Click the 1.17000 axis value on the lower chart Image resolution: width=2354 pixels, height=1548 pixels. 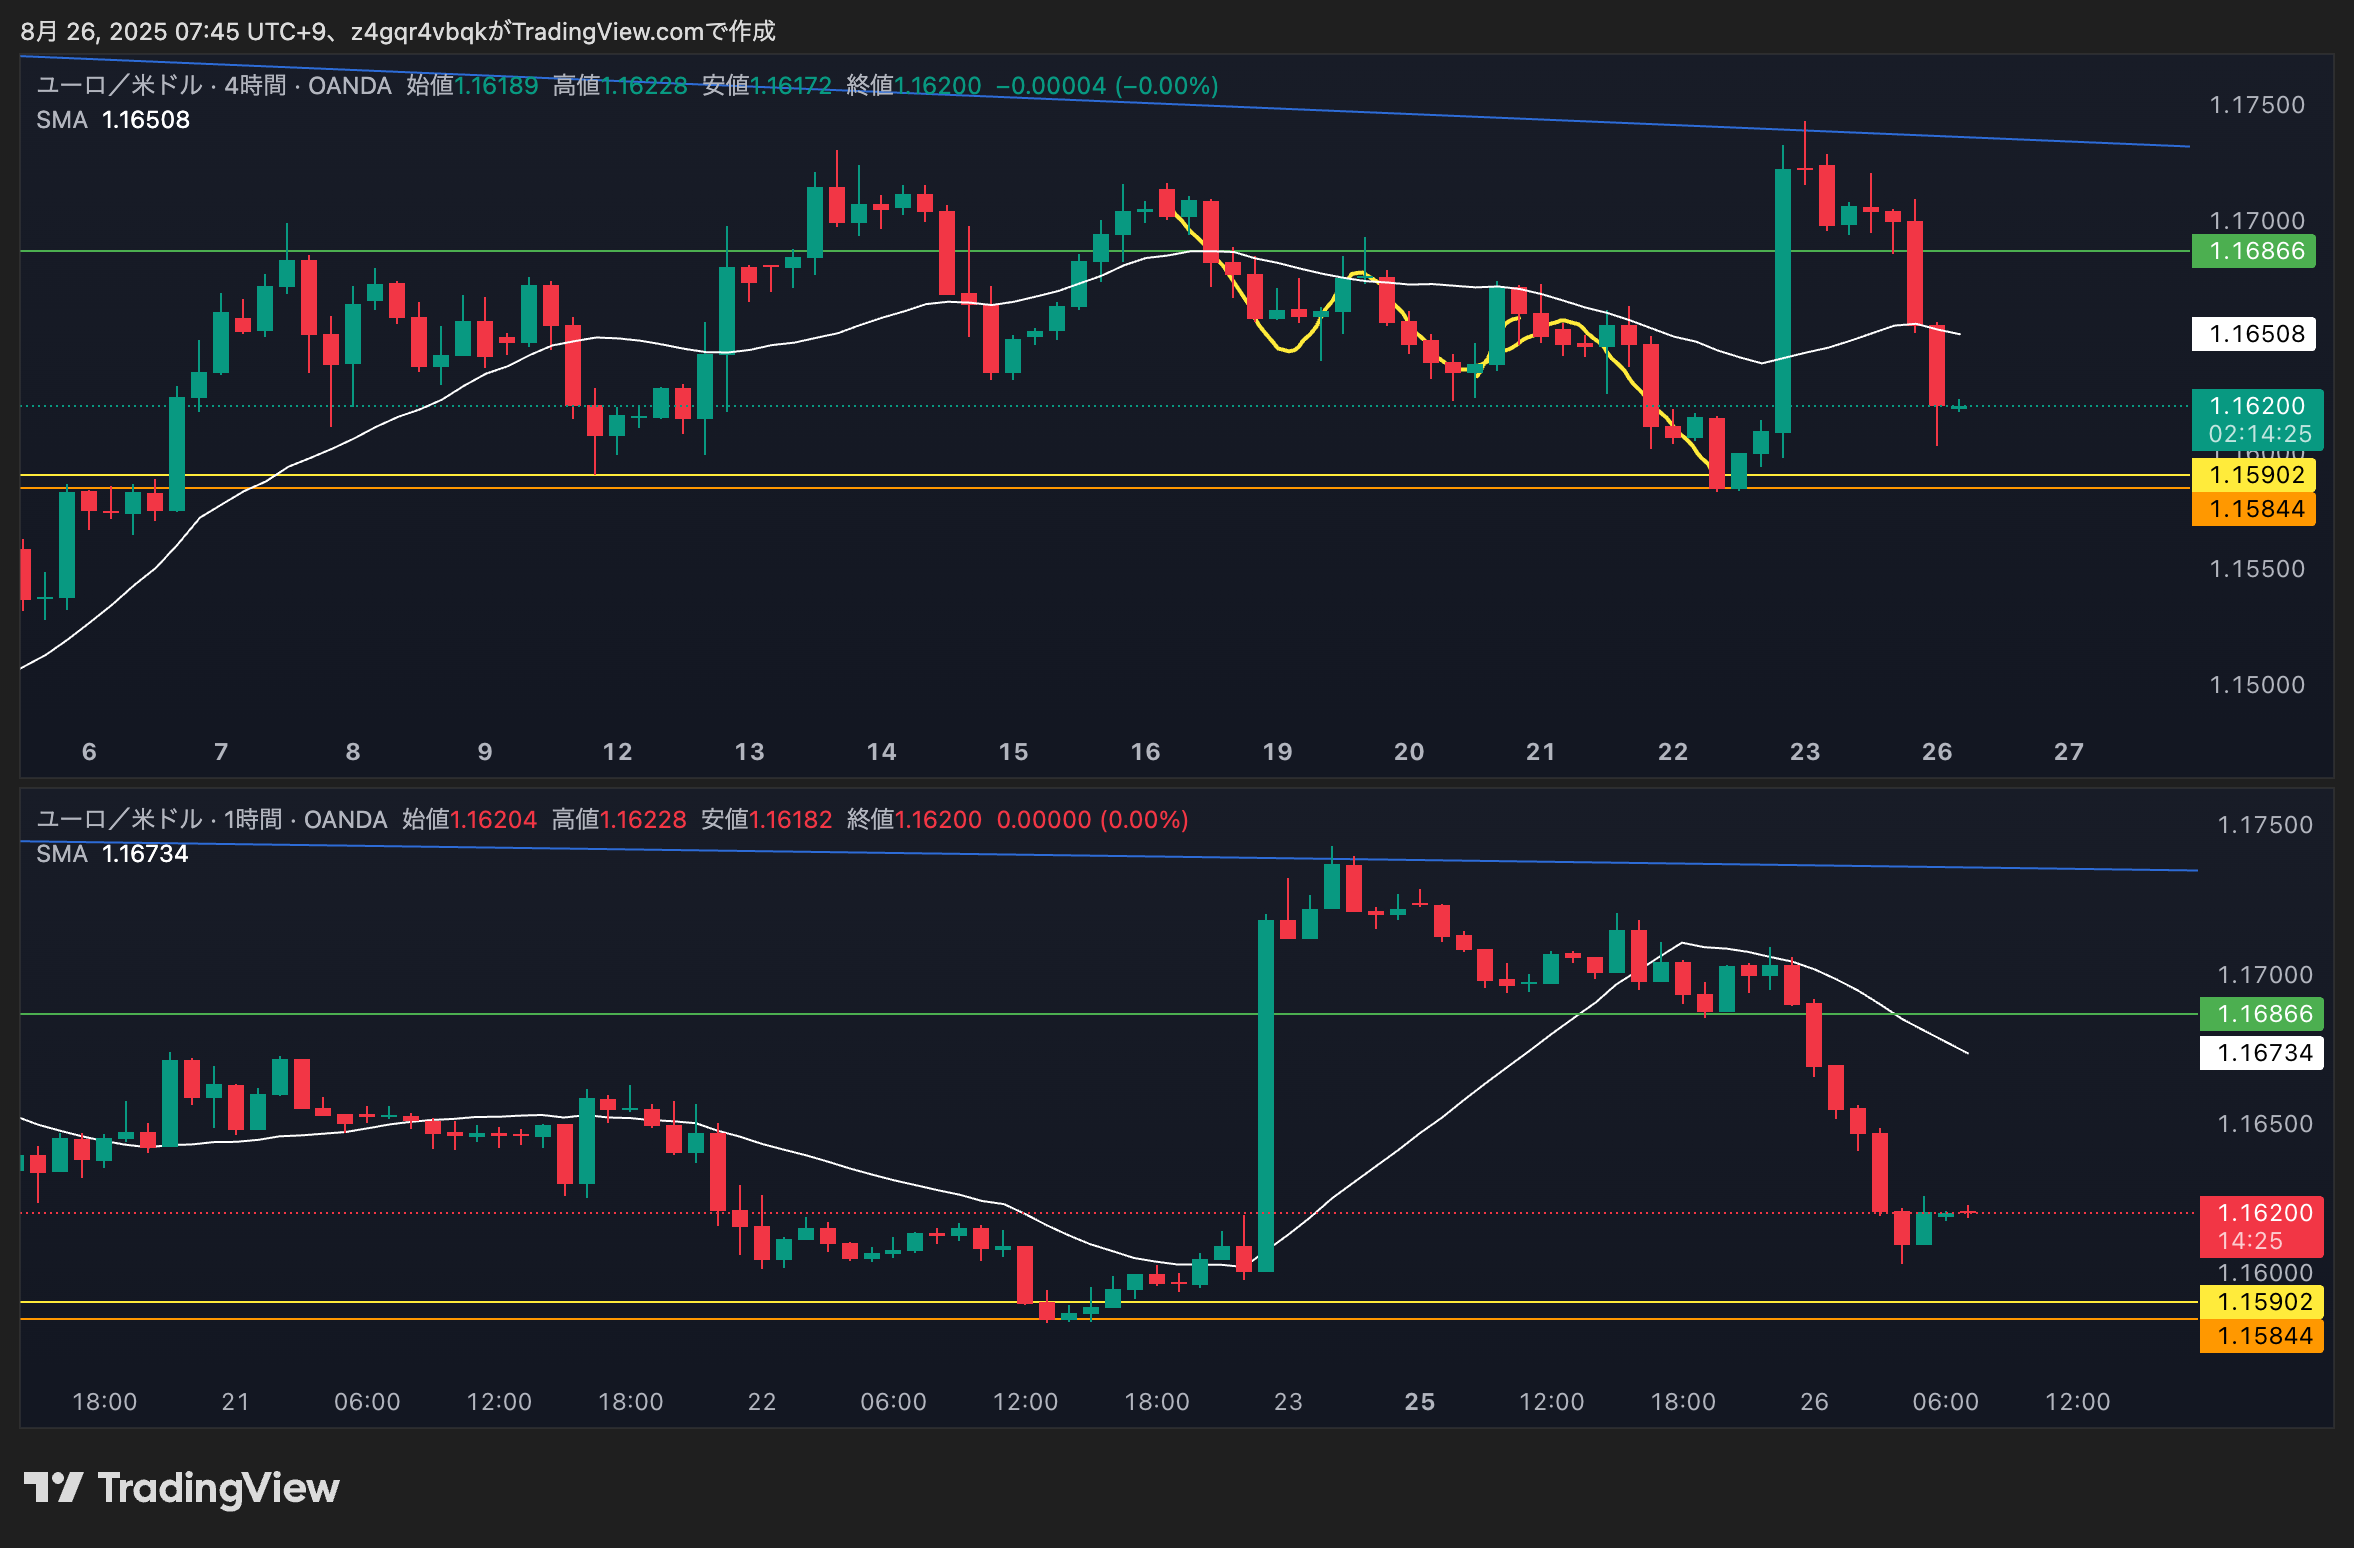(x=2265, y=975)
